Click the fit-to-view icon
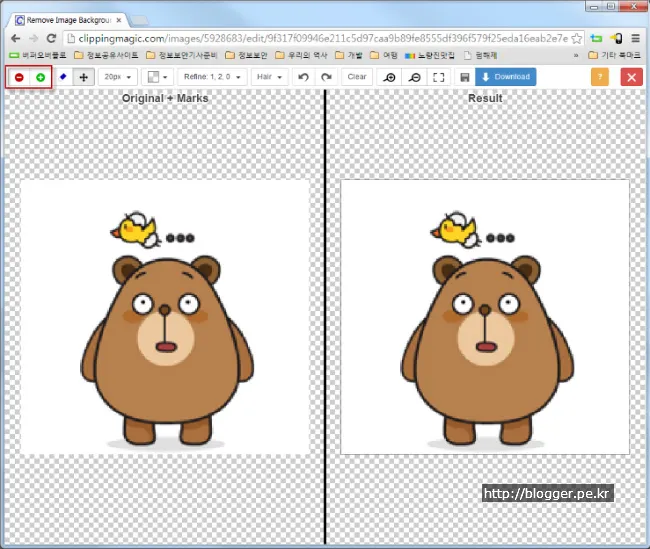The height and width of the screenshot is (549, 650). pyautogui.click(x=438, y=77)
